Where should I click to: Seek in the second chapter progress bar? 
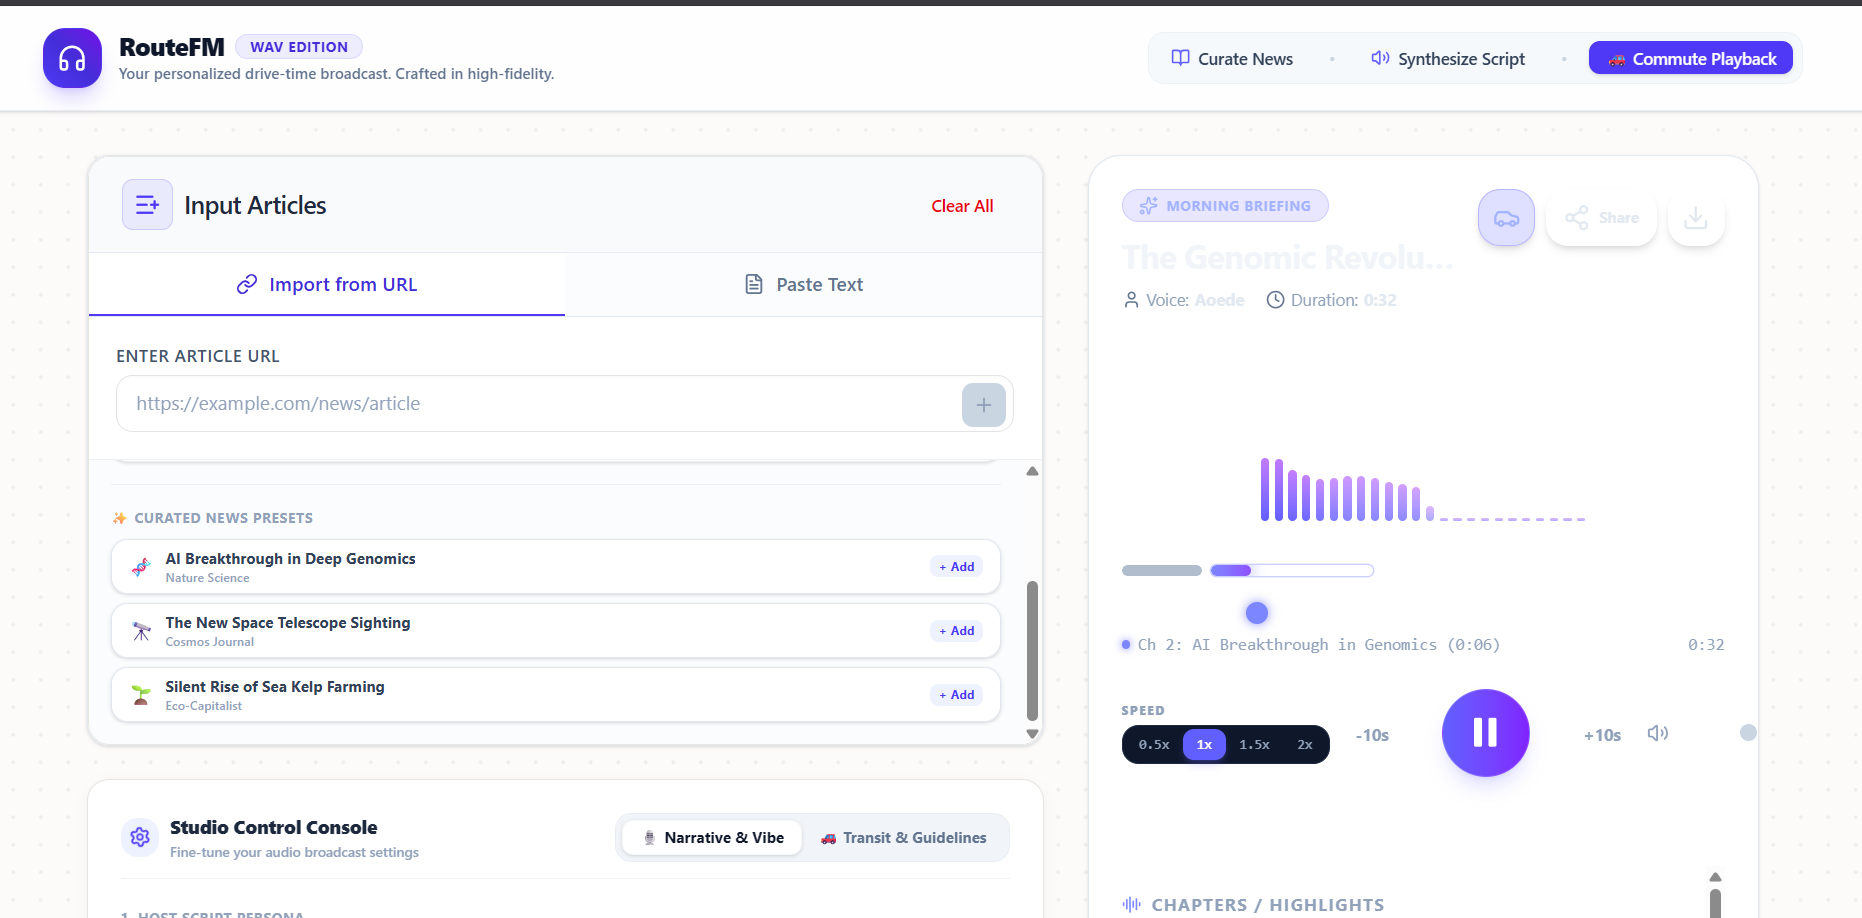coord(1292,571)
